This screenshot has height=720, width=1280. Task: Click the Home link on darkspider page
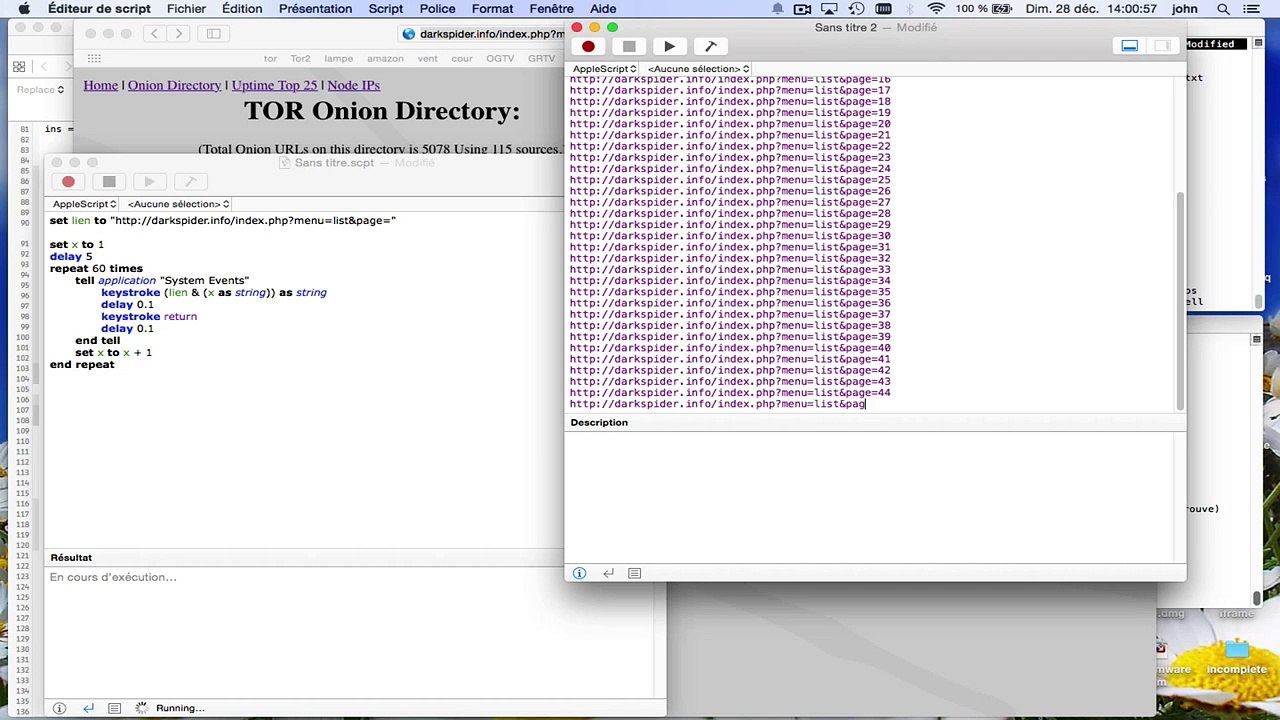click(x=100, y=85)
